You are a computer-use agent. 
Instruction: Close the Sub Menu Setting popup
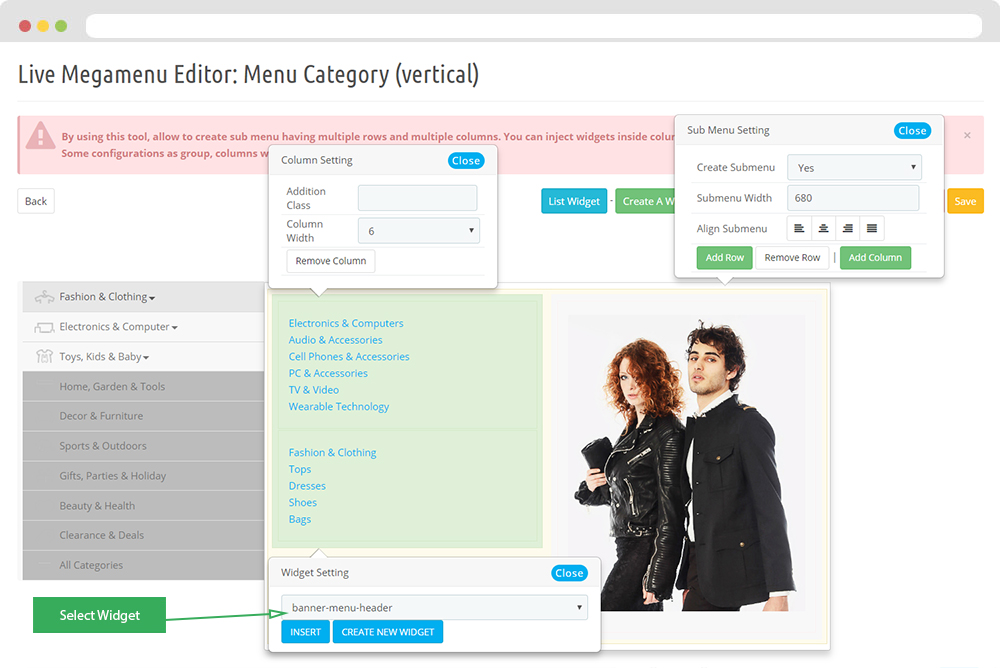click(x=912, y=131)
